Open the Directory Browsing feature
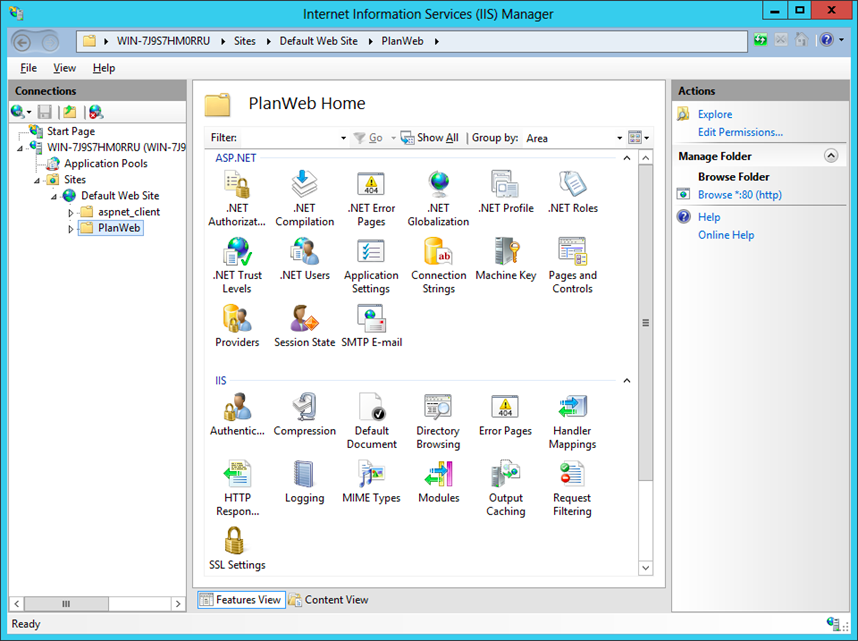 coord(438,420)
